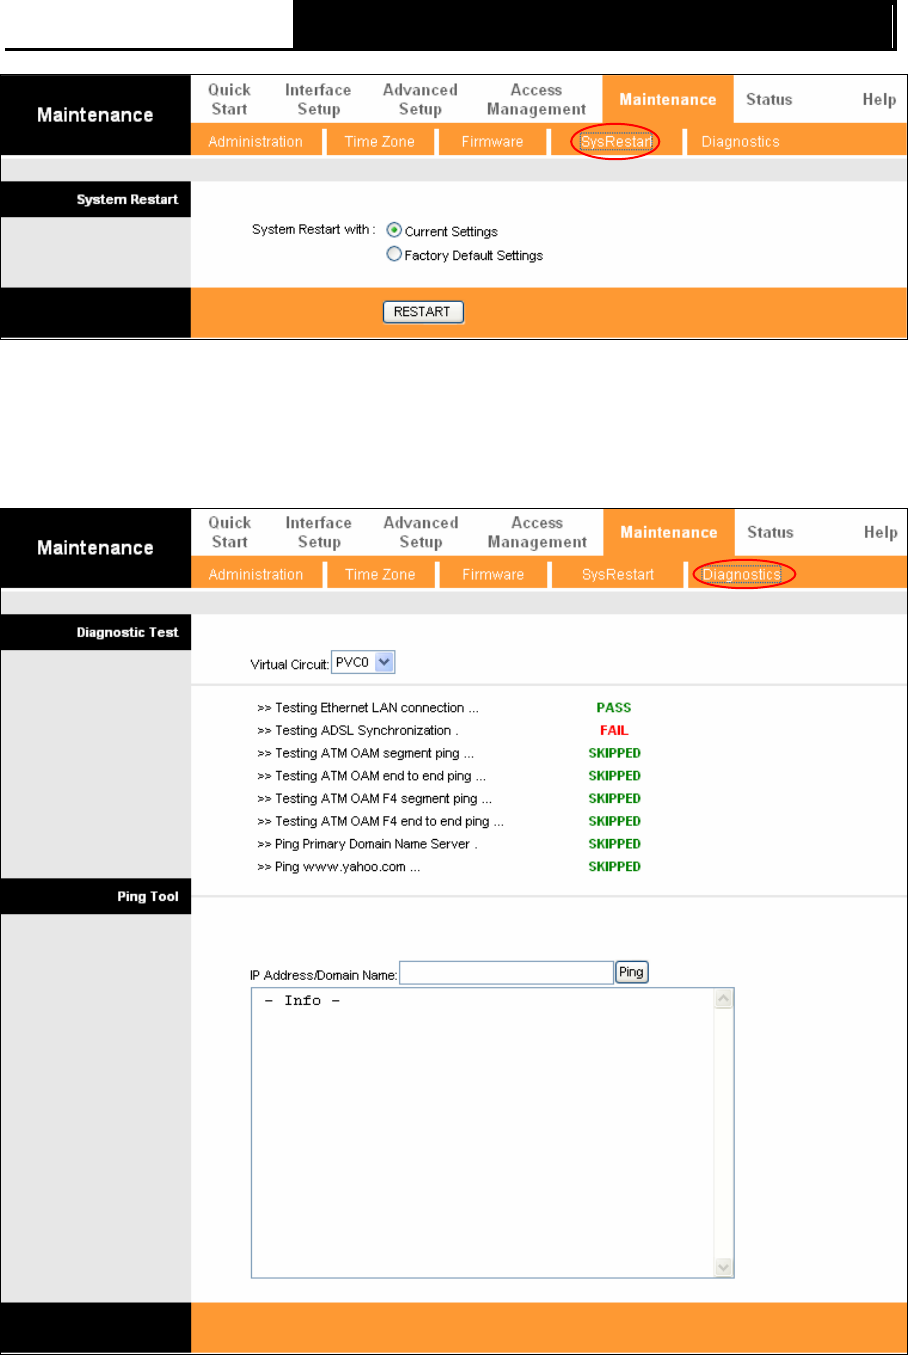Select Maintenance tab in System Restart page
Image resolution: width=908 pixels, height=1355 pixels.
[x=668, y=99]
